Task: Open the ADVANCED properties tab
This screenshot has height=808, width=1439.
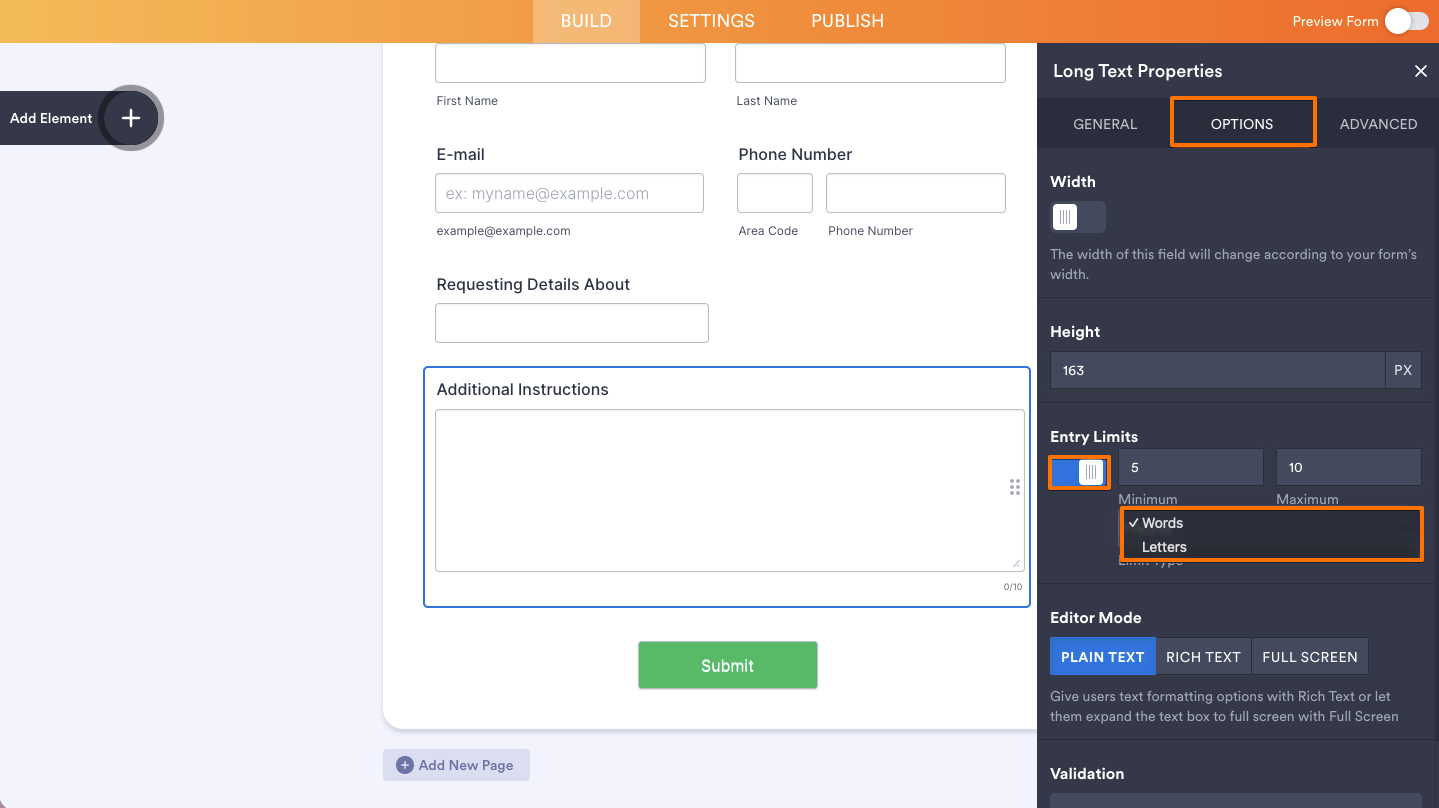Action: [x=1378, y=123]
